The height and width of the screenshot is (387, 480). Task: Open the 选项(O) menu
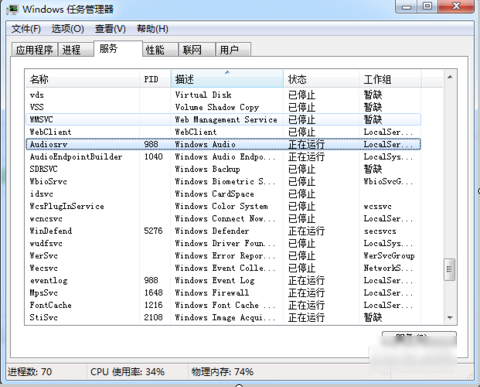68,29
